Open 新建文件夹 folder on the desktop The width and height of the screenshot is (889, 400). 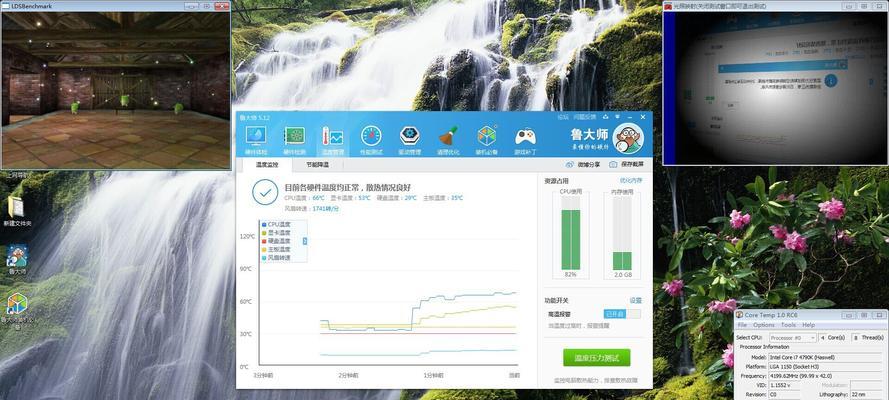[x=16, y=207]
